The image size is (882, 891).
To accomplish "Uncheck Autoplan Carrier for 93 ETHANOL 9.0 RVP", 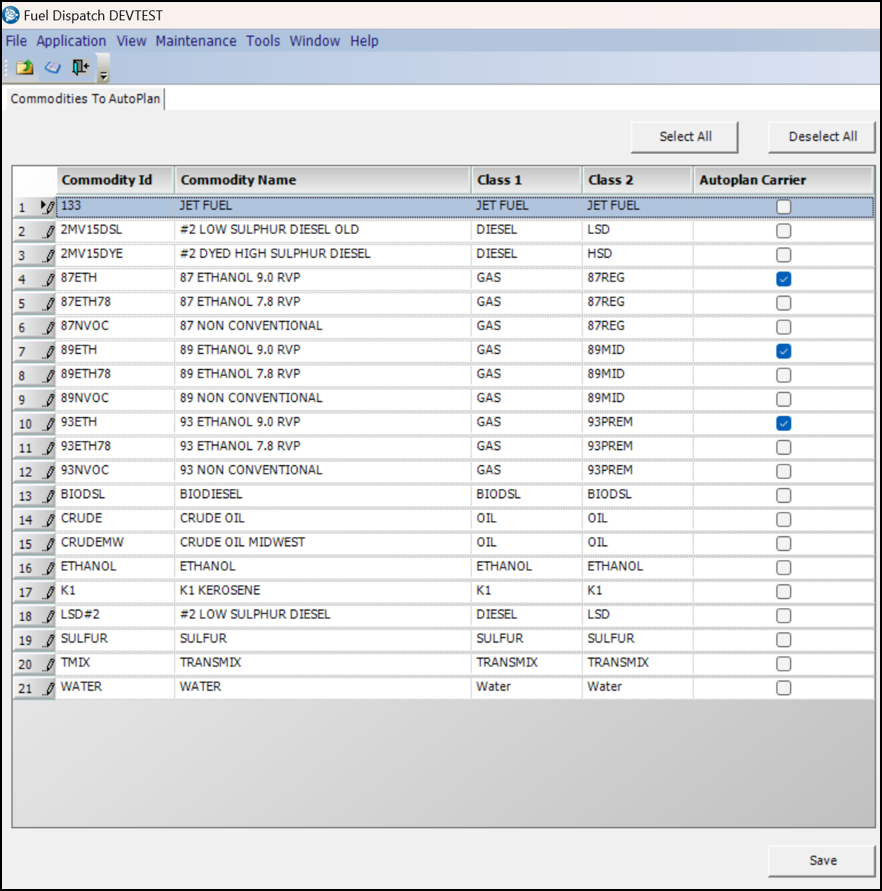I will point(784,423).
